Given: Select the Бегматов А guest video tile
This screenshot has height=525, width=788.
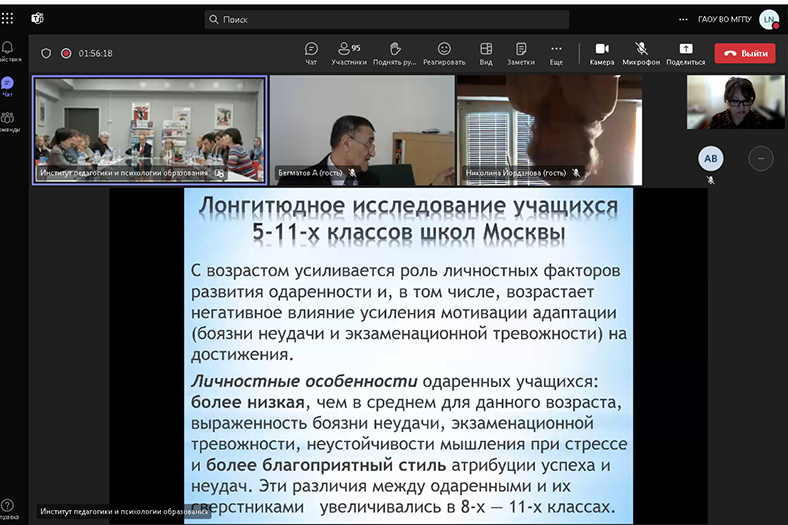Looking at the screenshot, I should [x=360, y=130].
